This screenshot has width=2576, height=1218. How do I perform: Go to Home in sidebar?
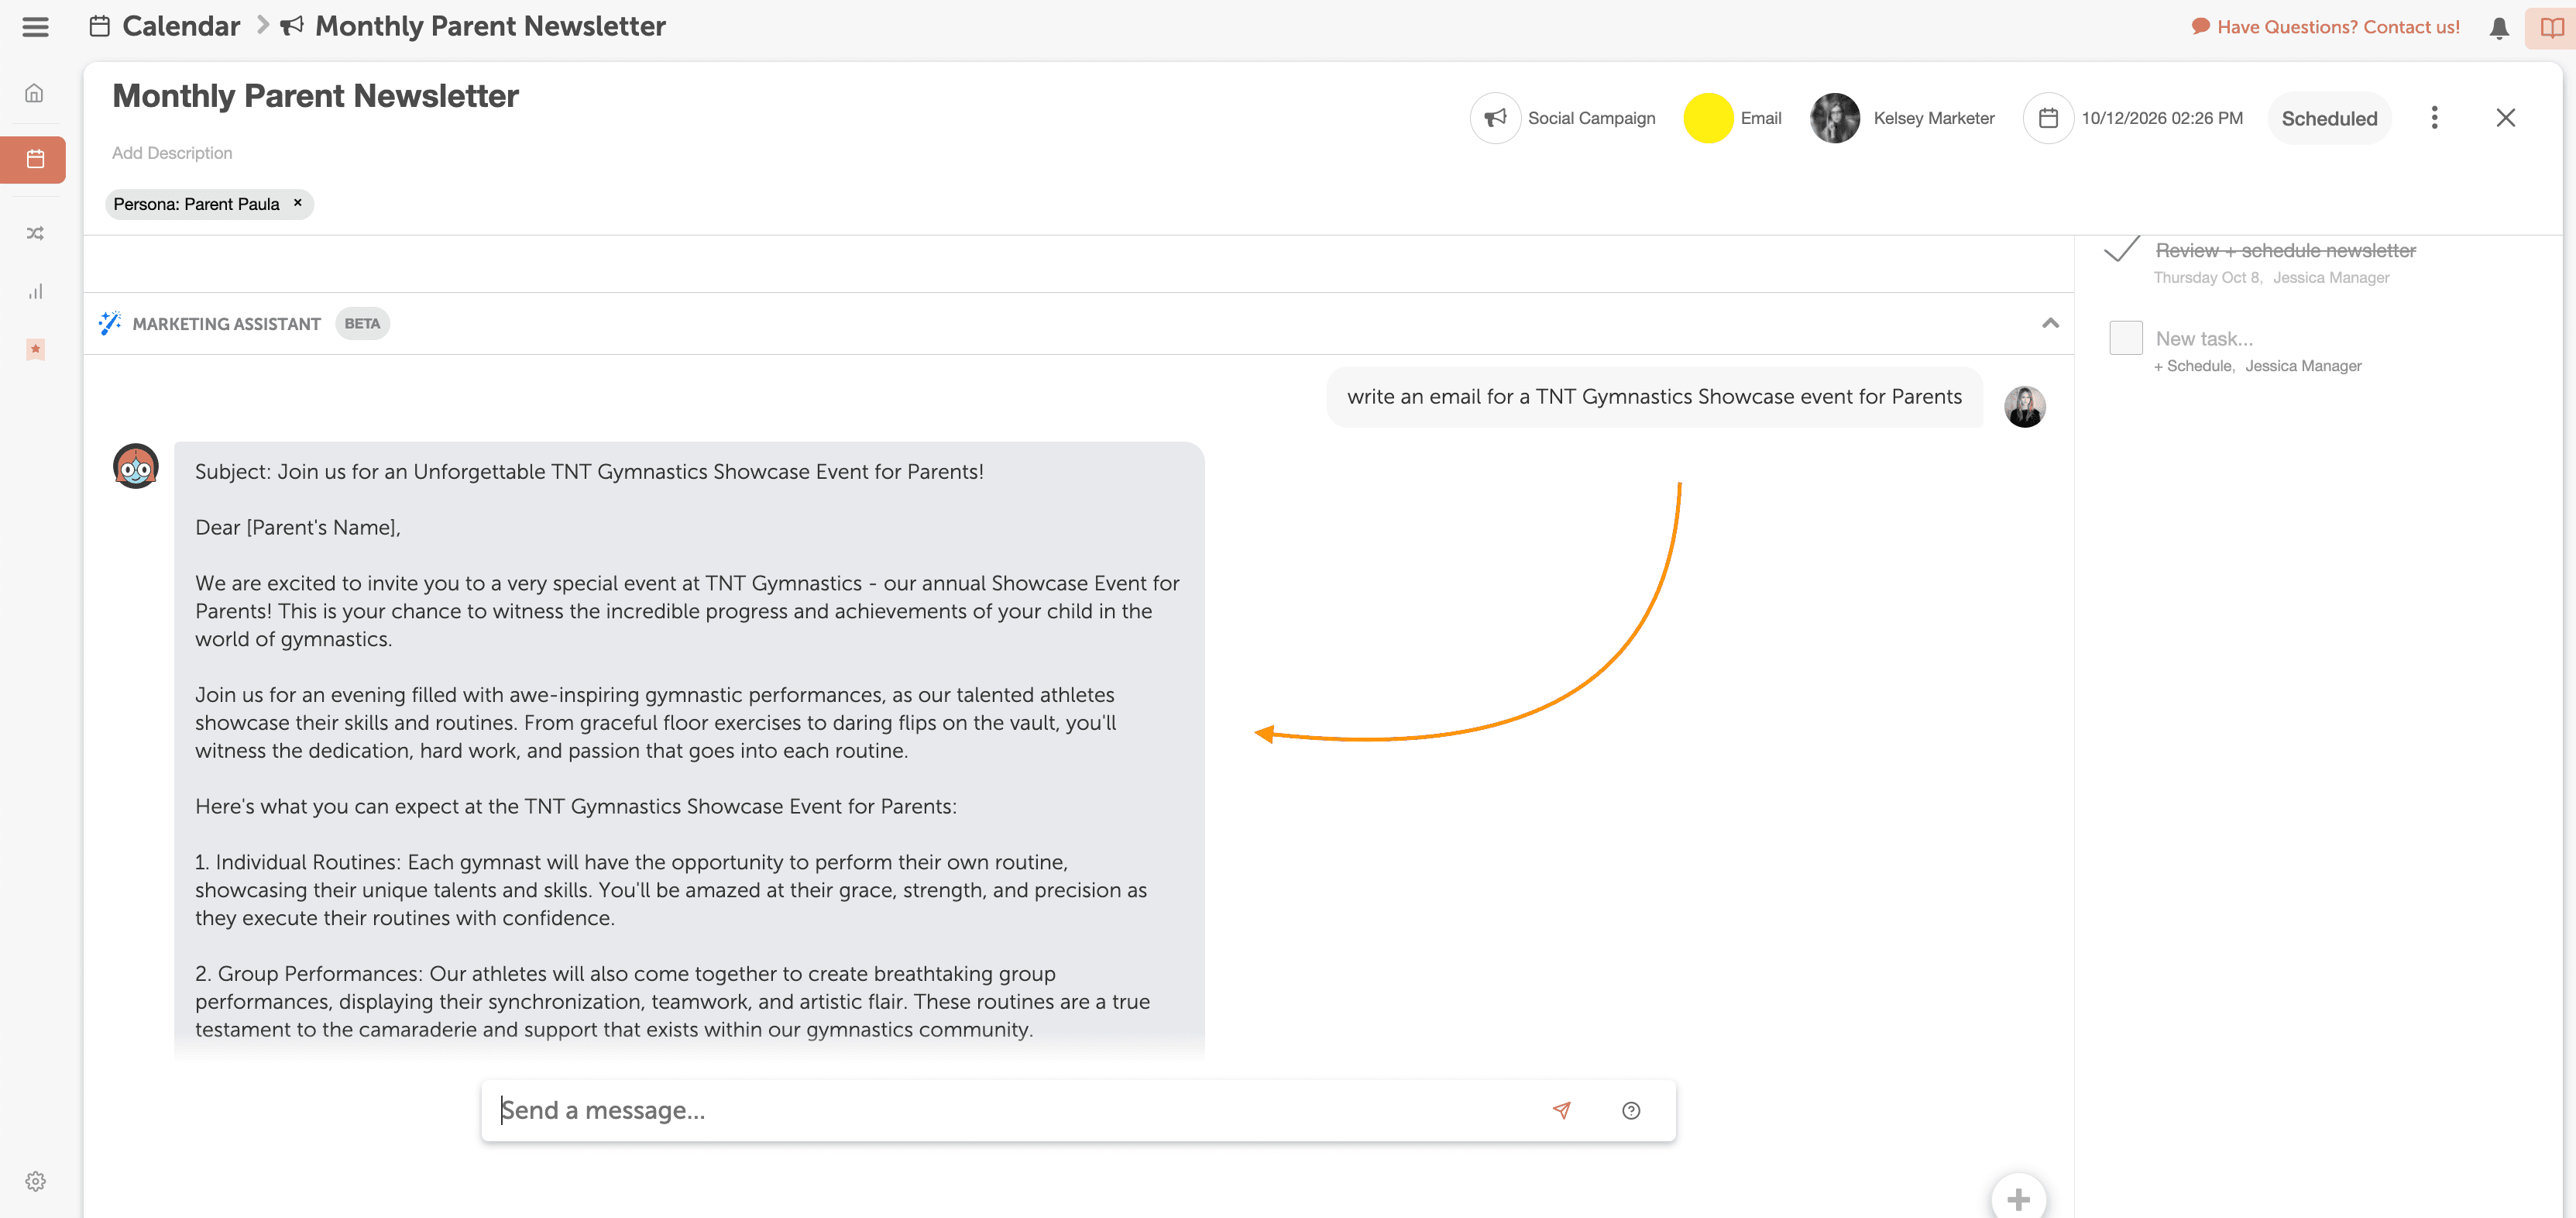pos(35,94)
